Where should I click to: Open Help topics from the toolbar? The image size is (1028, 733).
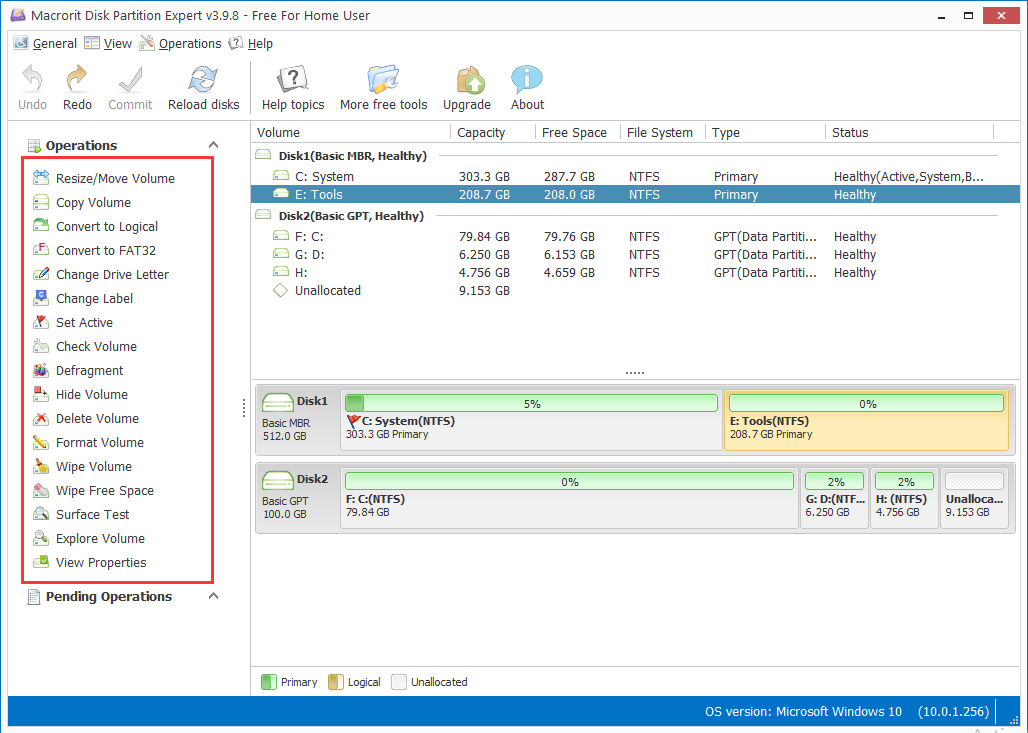tap(292, 80)
